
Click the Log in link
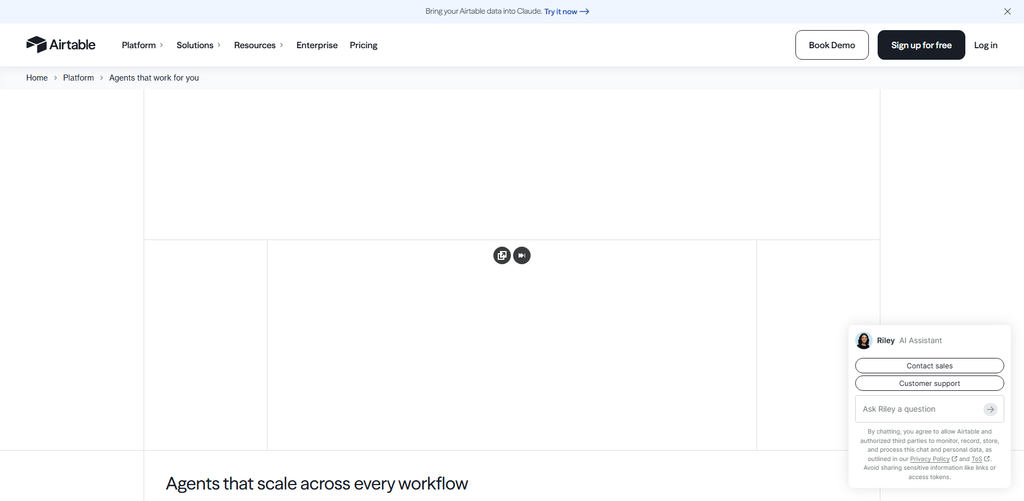[x=985, y=45]
